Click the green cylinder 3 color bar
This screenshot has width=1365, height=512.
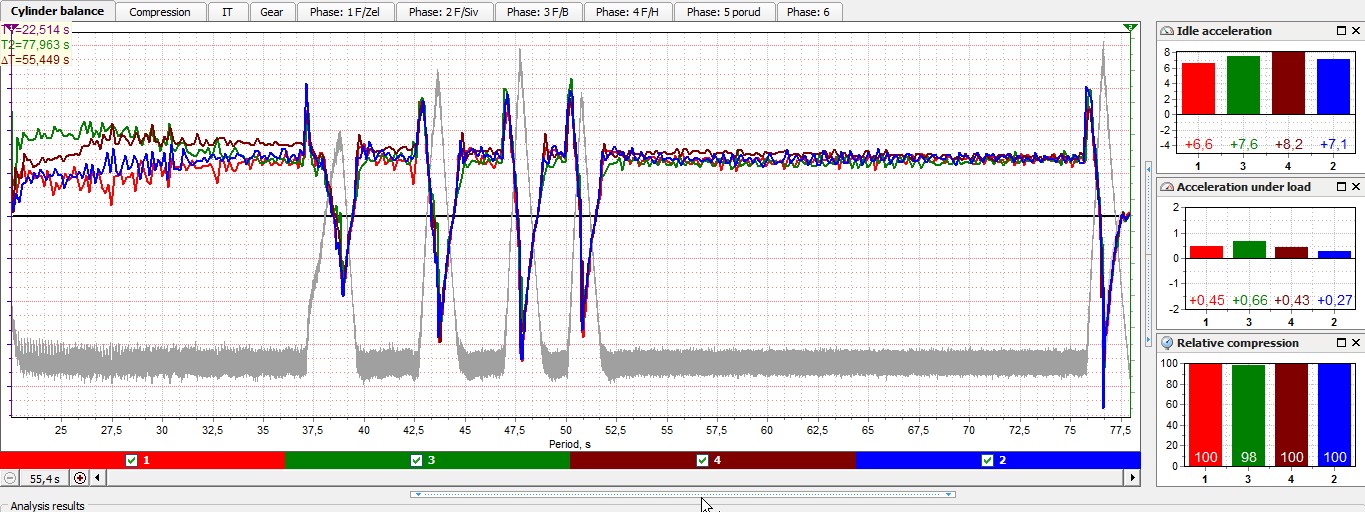point(427,460)
